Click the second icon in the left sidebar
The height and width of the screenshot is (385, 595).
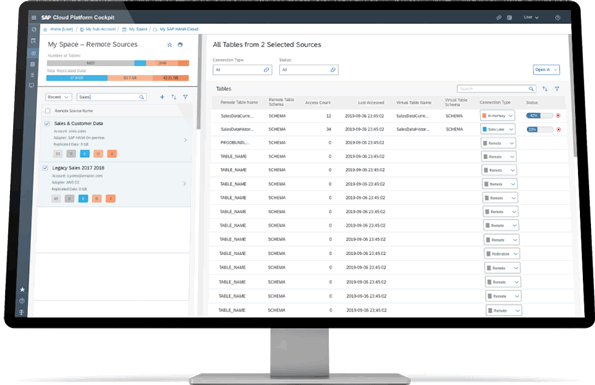tap(33, 41)
